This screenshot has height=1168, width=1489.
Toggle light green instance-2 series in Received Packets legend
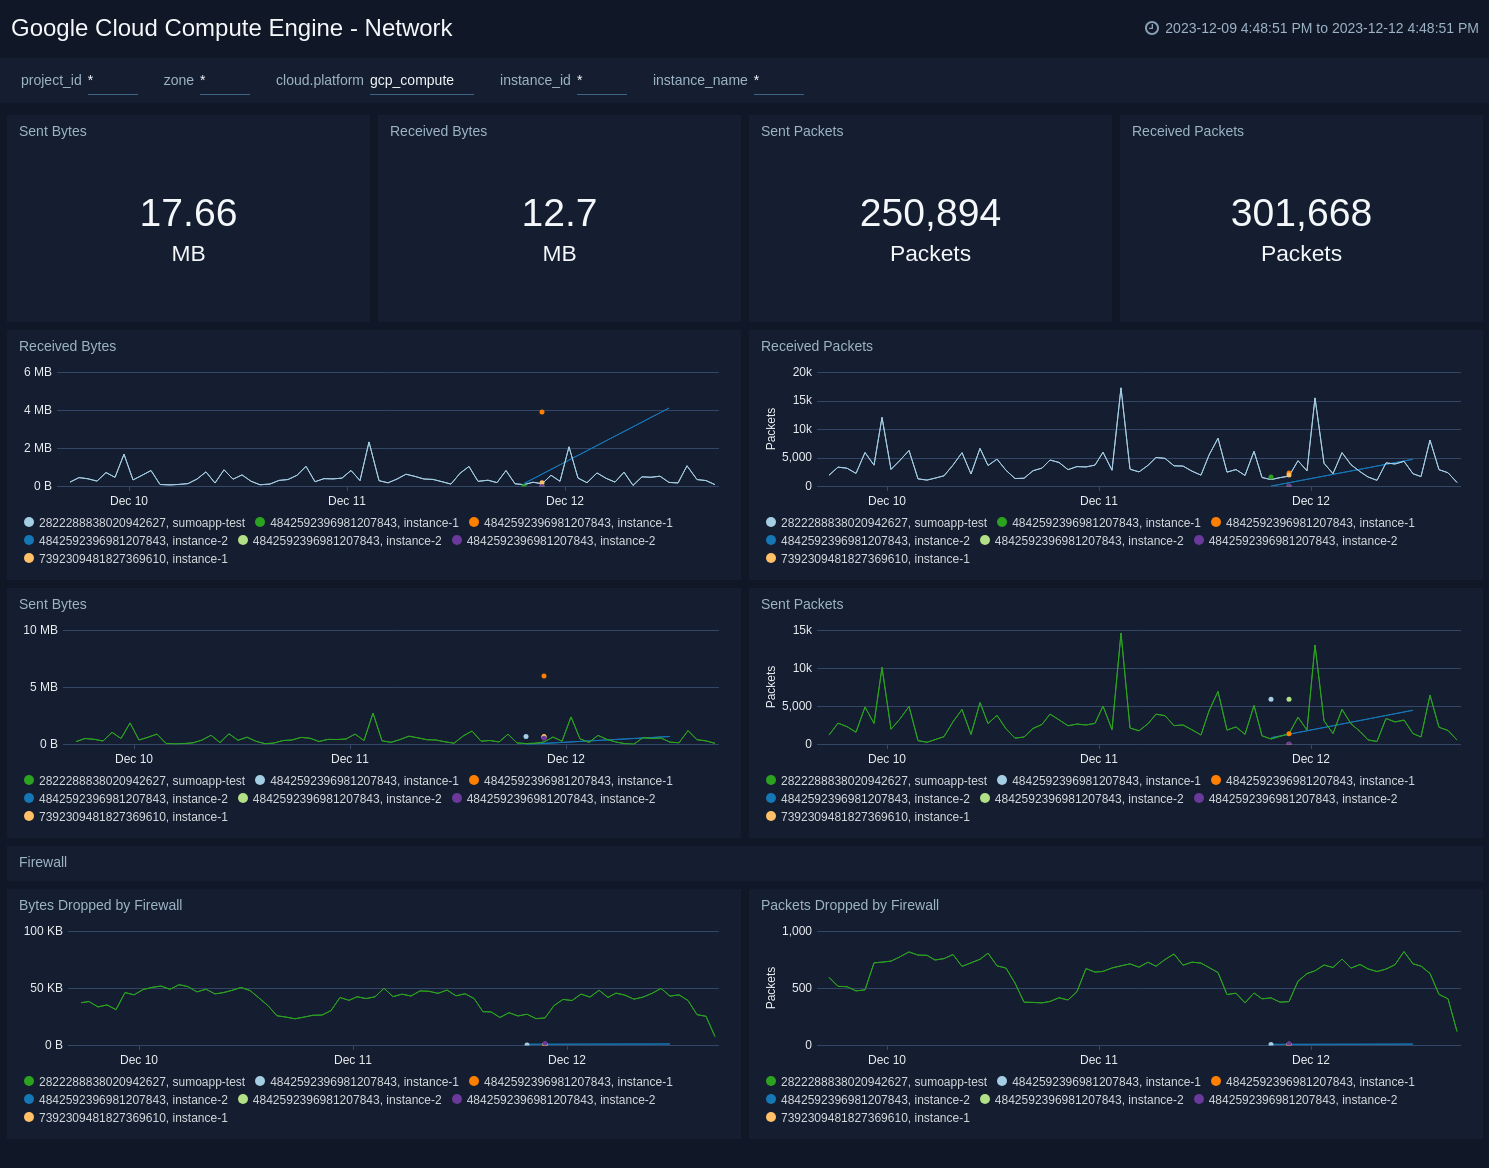click(1082, 541)
